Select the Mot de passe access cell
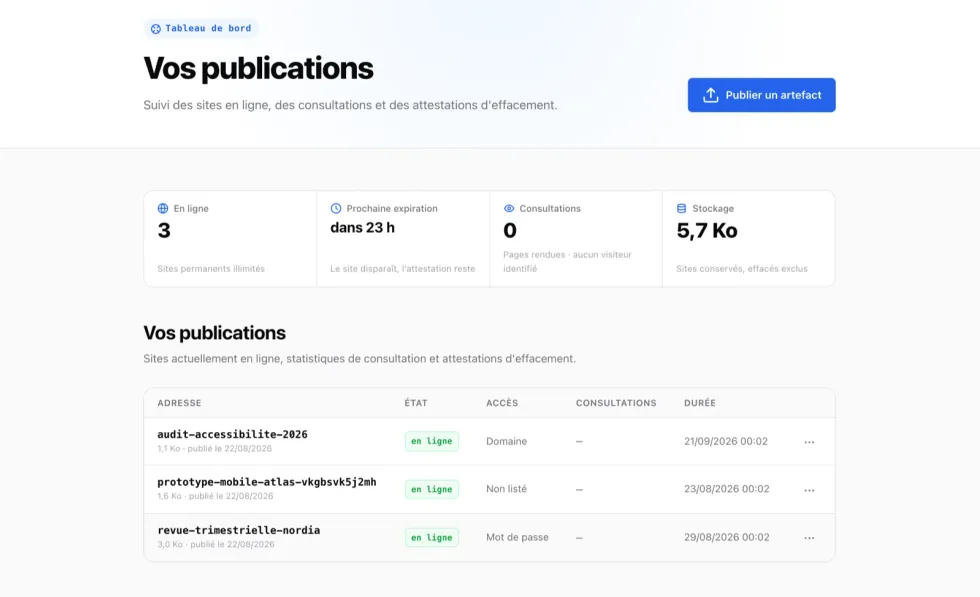The width and height of the screenshot is (980, 597). click(518, 537)
